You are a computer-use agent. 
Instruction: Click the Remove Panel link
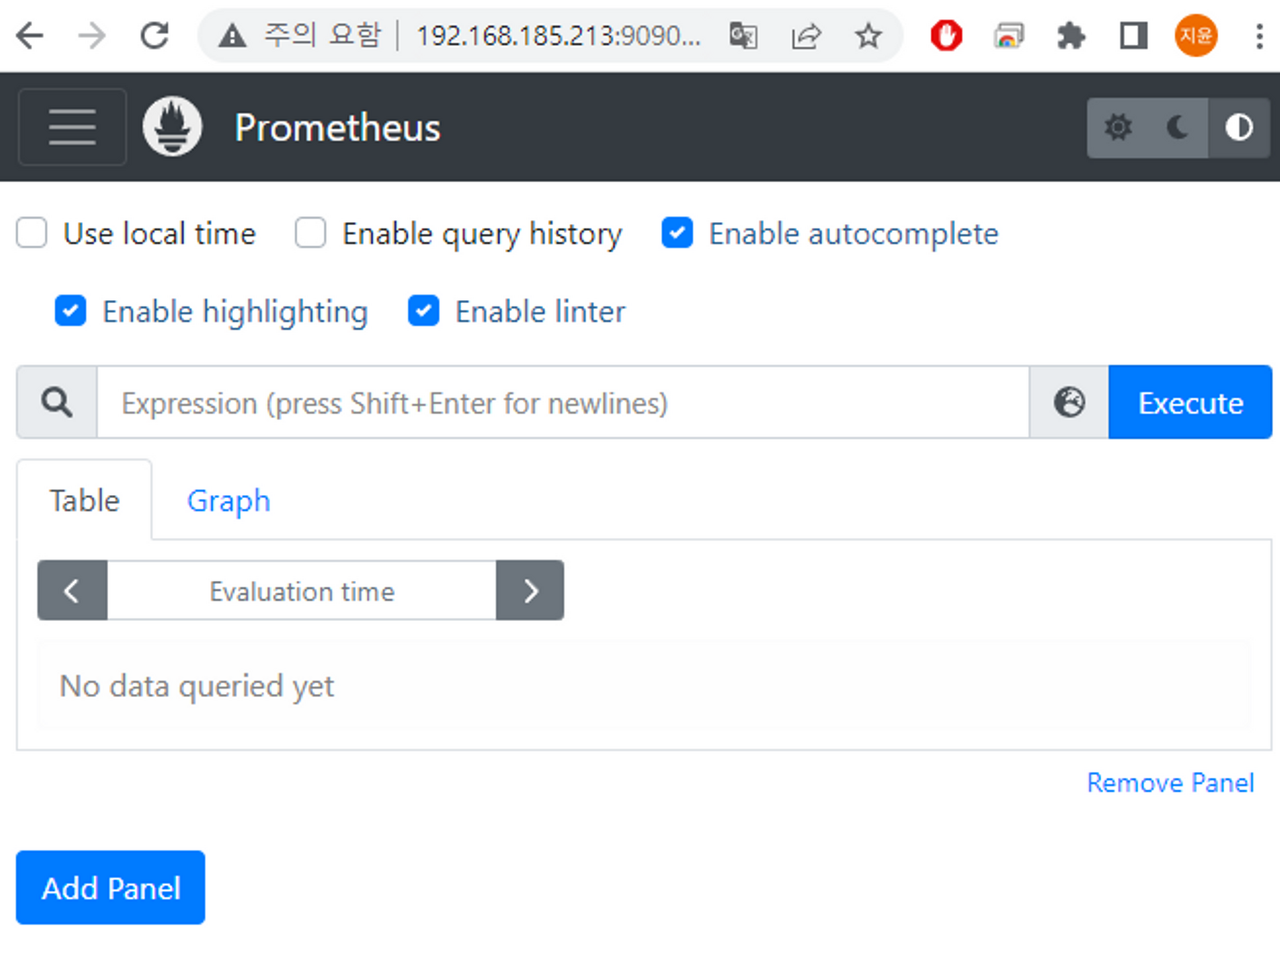pos(1170,782)
